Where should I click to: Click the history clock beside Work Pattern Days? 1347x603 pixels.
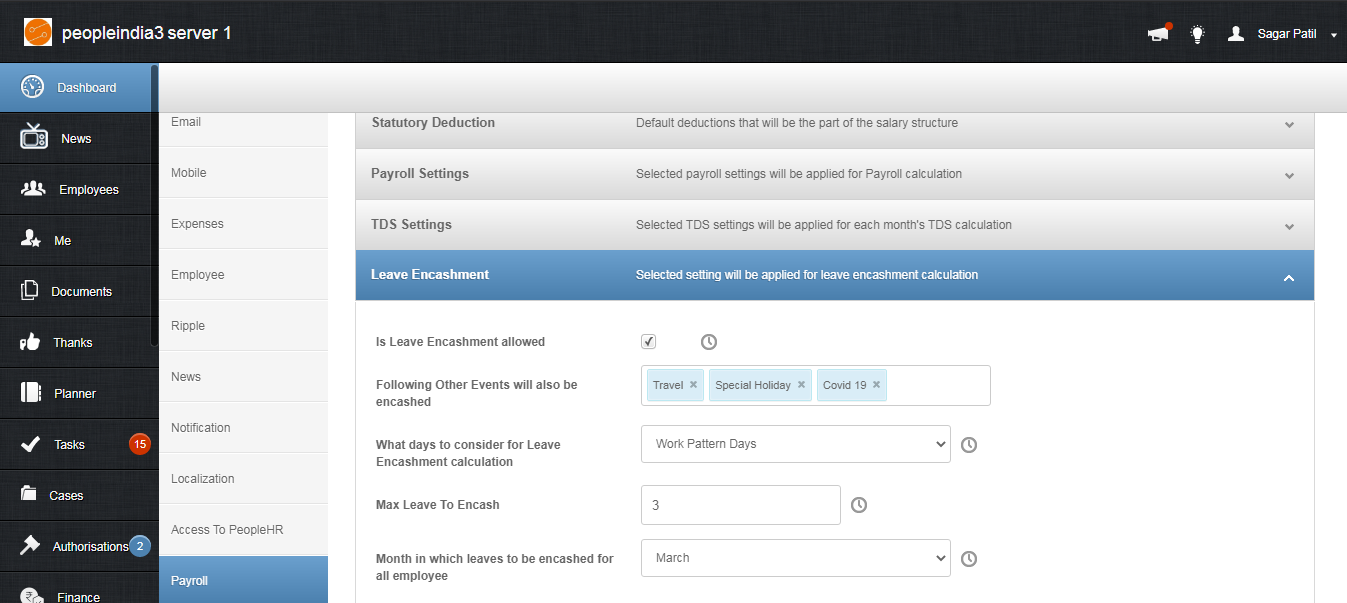(x=969, y=445)
